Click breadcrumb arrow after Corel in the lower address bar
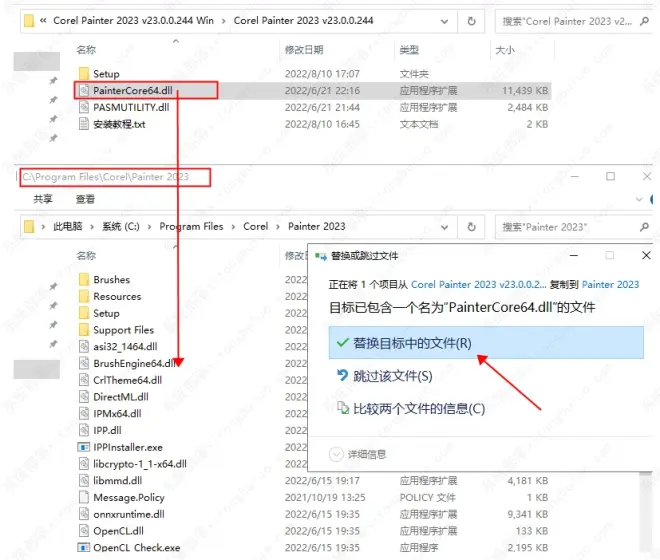The image size is (660, 560). coord(278,227)
